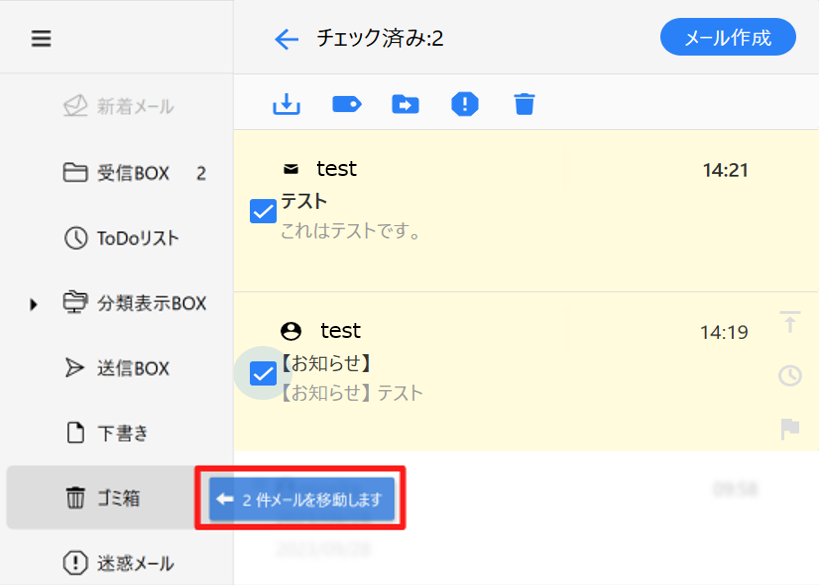
Task: Click the 新着メール envelope icon
Action: (x=76, y=106)
